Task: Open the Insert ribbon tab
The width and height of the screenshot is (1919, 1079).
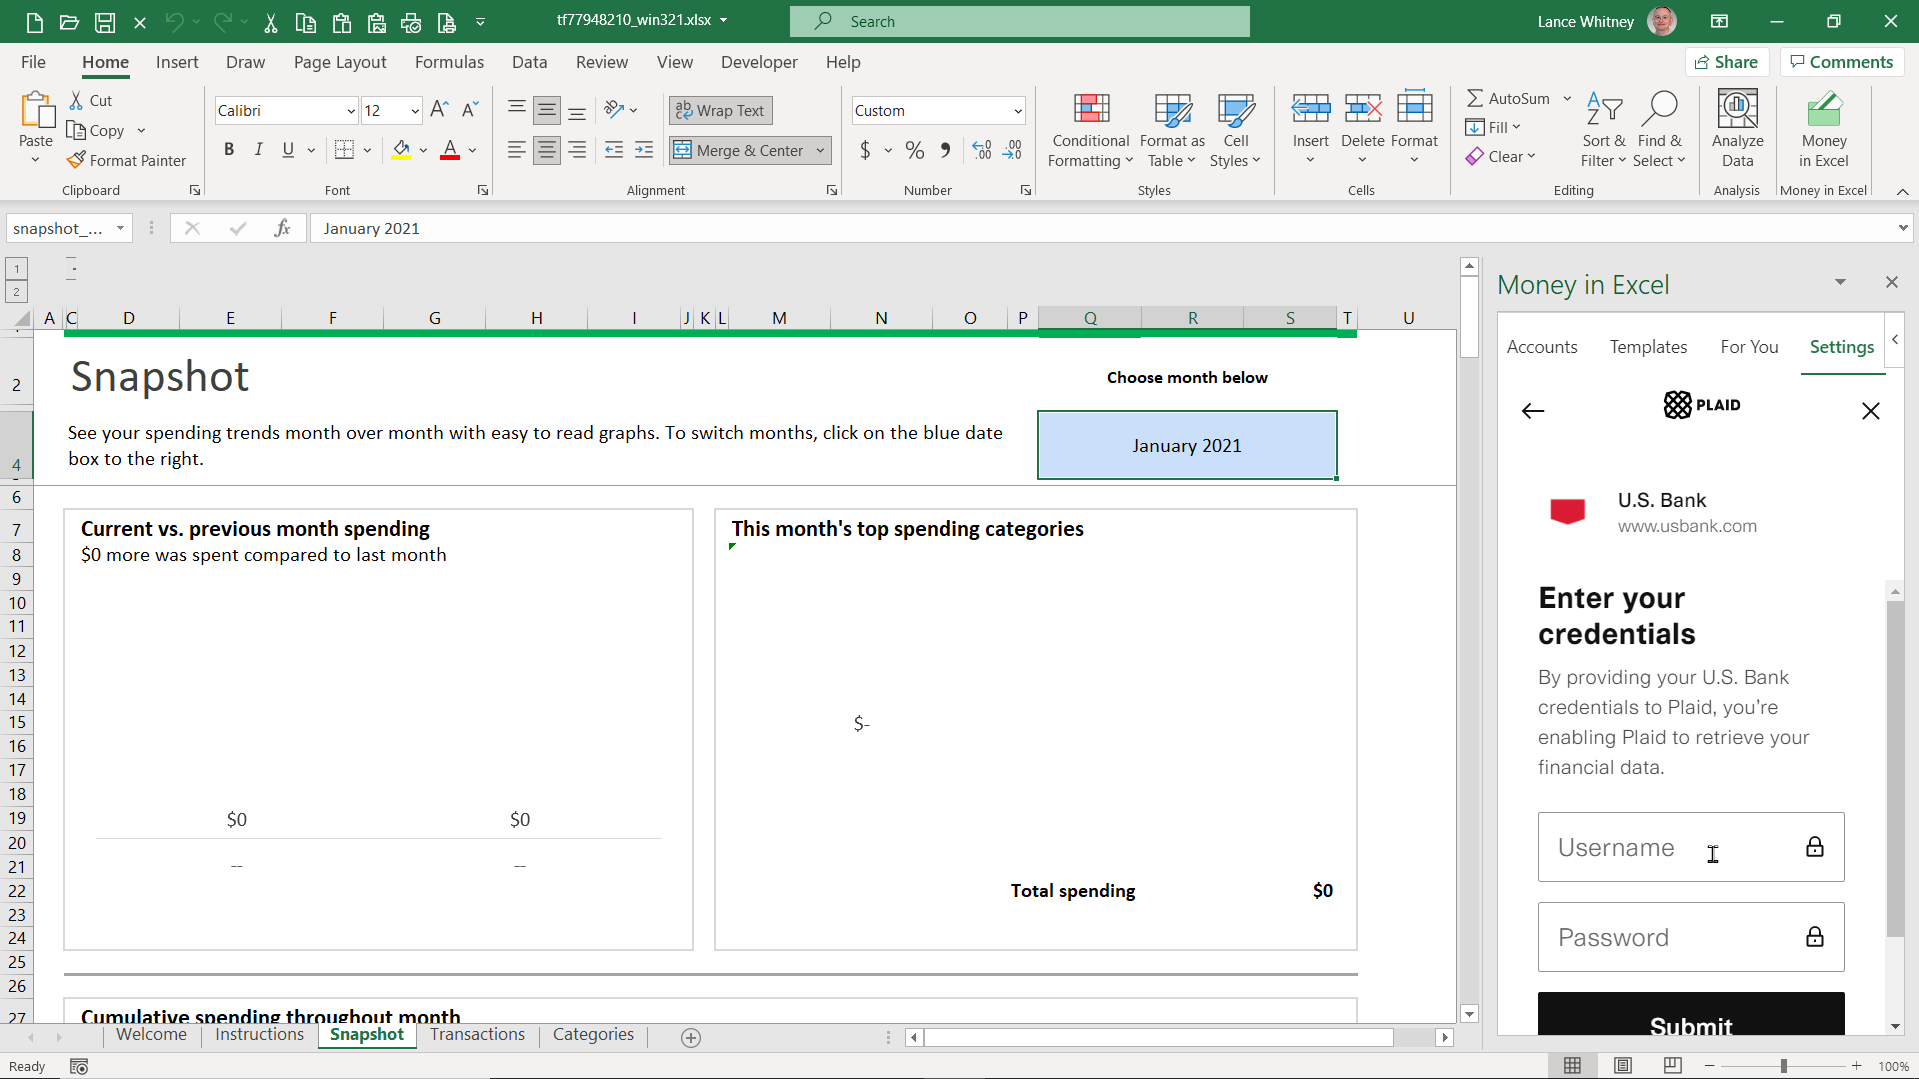Action: point(177,62)
